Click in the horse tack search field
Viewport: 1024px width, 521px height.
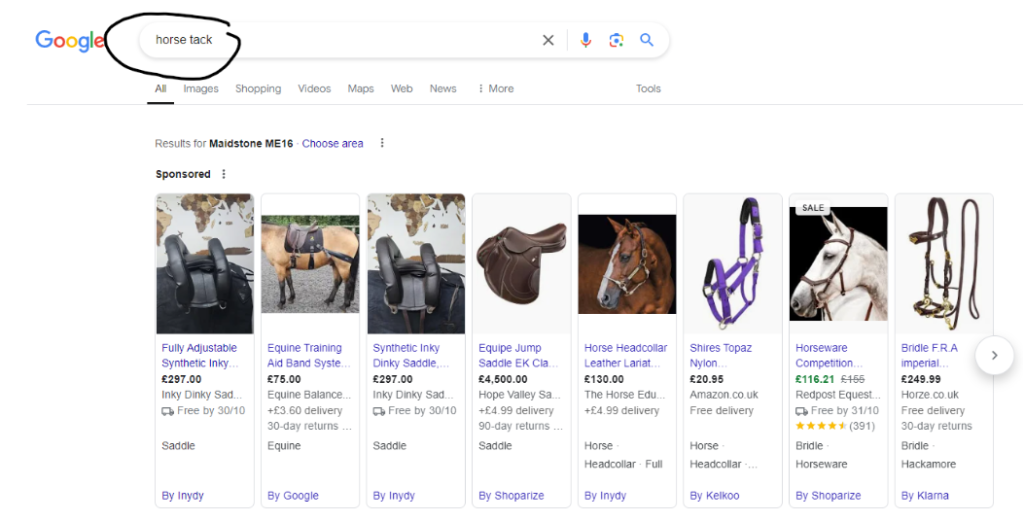pyautogui.click(x=340, y=40)
